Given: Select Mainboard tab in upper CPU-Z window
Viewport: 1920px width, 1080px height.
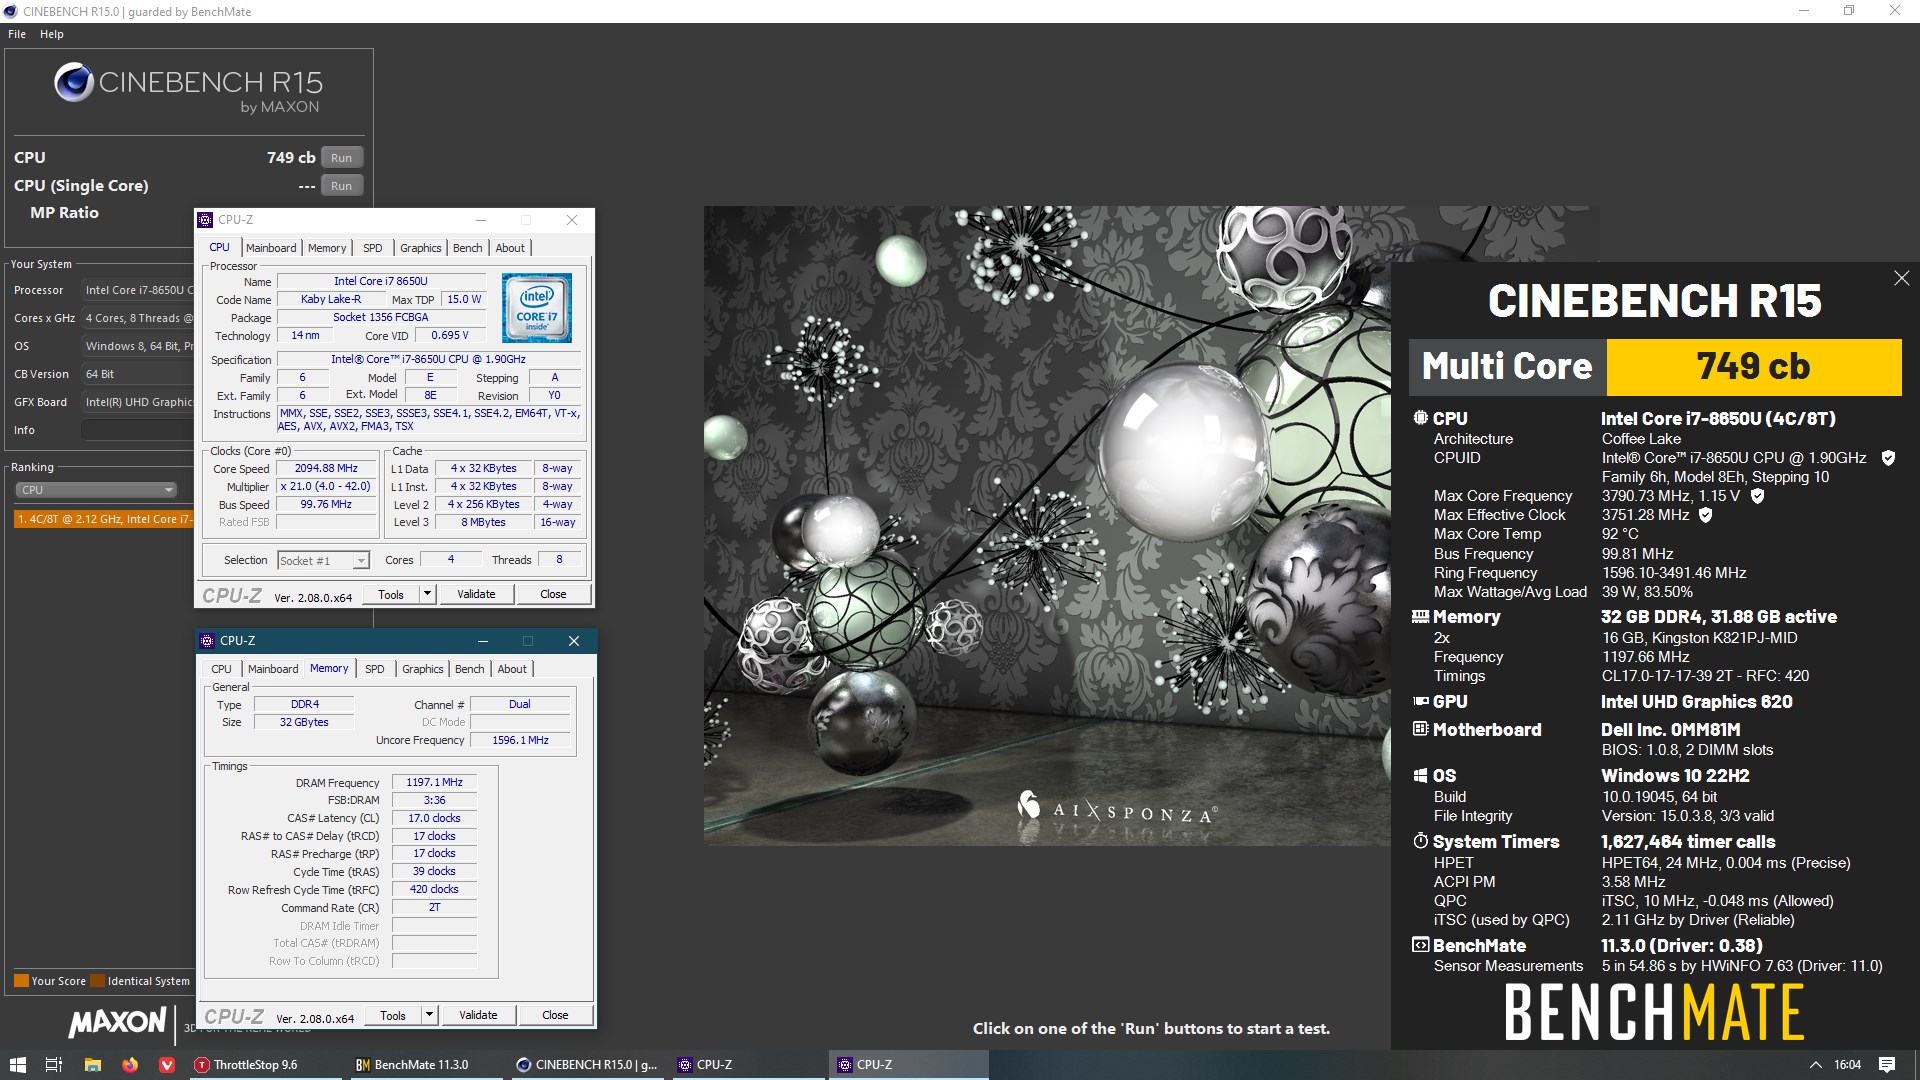Looking at the screenshot, I should point(271,248).
